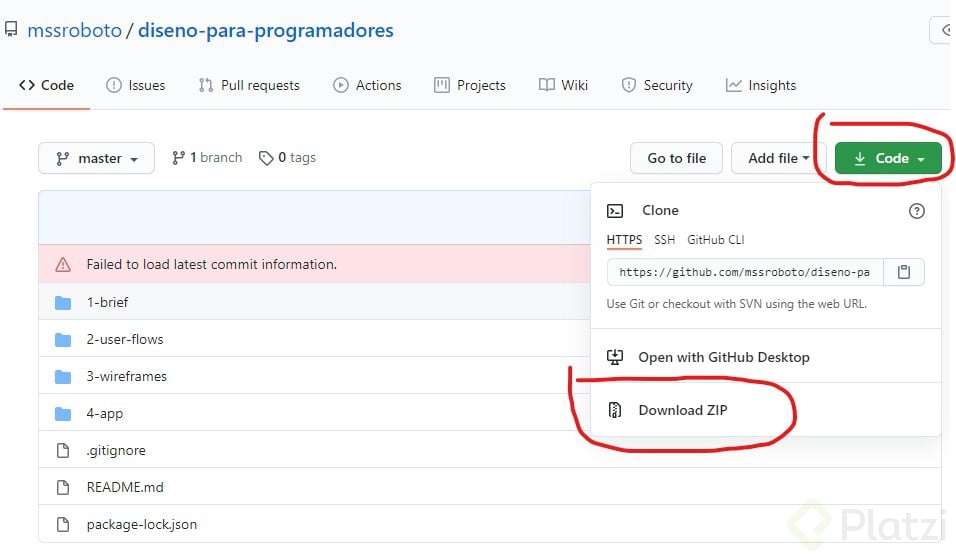Click 'Use Git or checkout with SVN' text
956x557 pixels.
(x=737, y=303)
